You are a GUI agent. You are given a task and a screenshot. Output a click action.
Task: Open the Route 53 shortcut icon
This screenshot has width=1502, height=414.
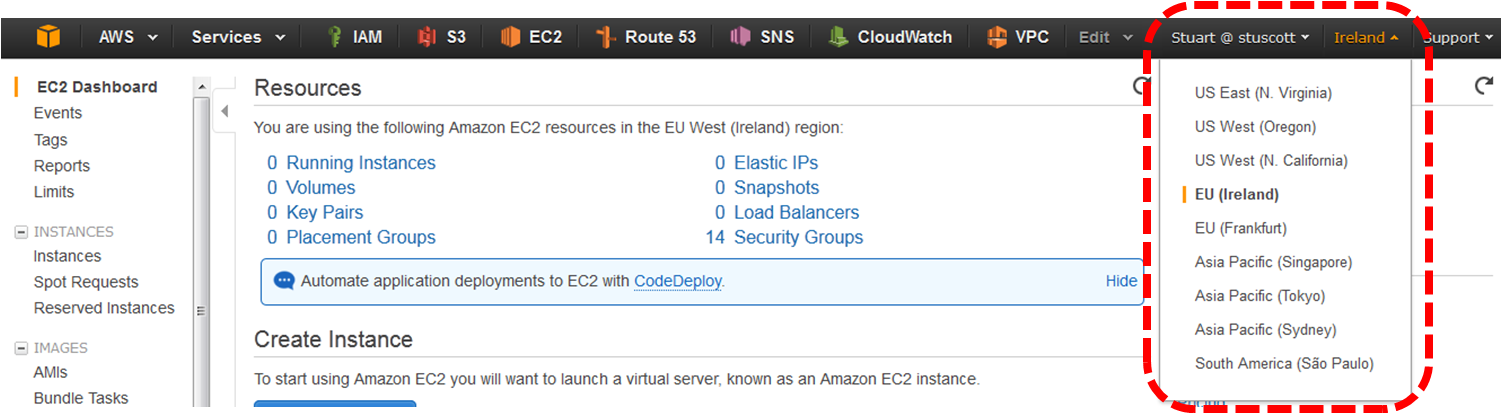pos(604,37)
